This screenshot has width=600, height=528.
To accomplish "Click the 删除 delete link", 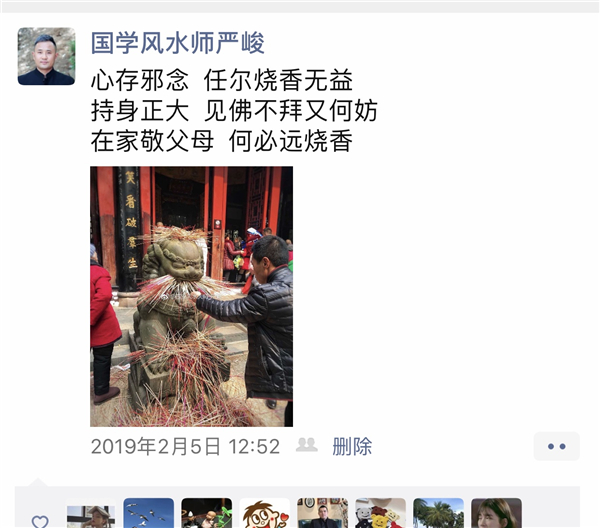I will 352,447.
